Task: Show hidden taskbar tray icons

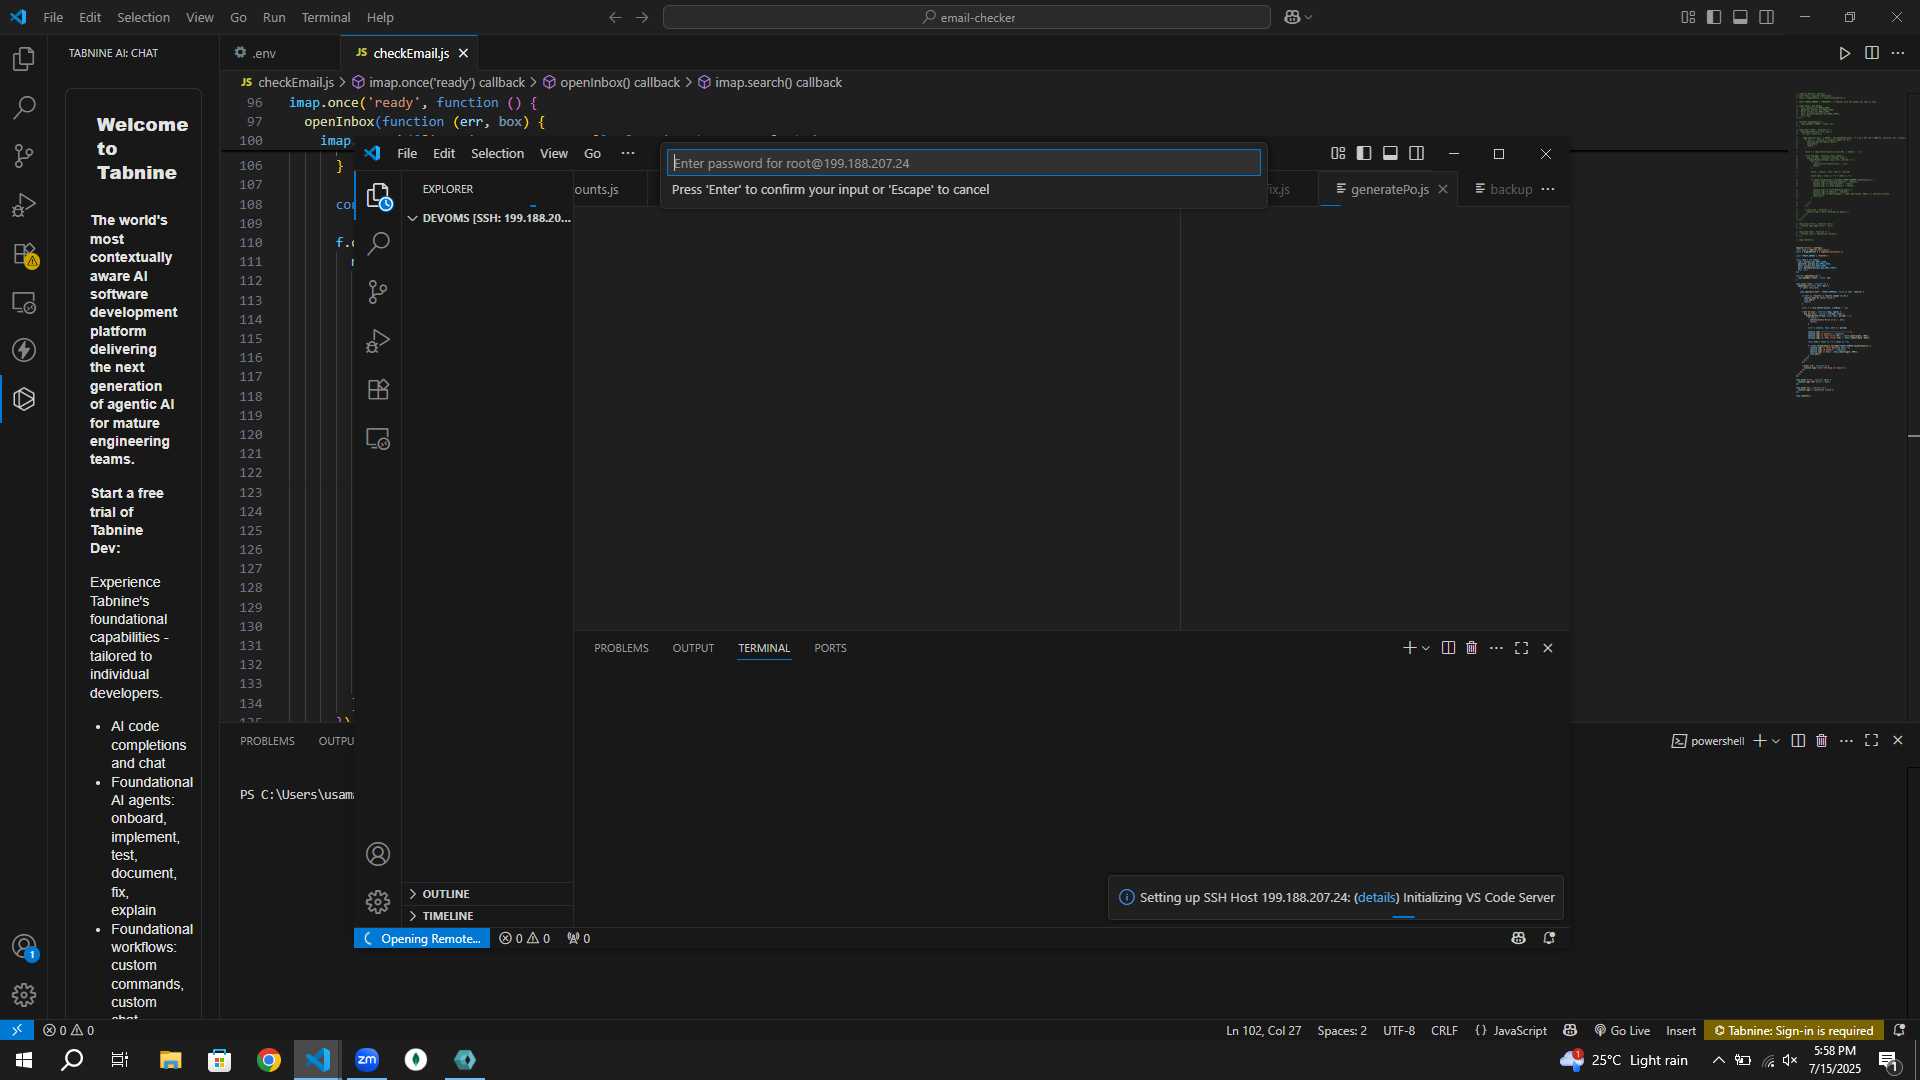Action: (1718, 1060)
